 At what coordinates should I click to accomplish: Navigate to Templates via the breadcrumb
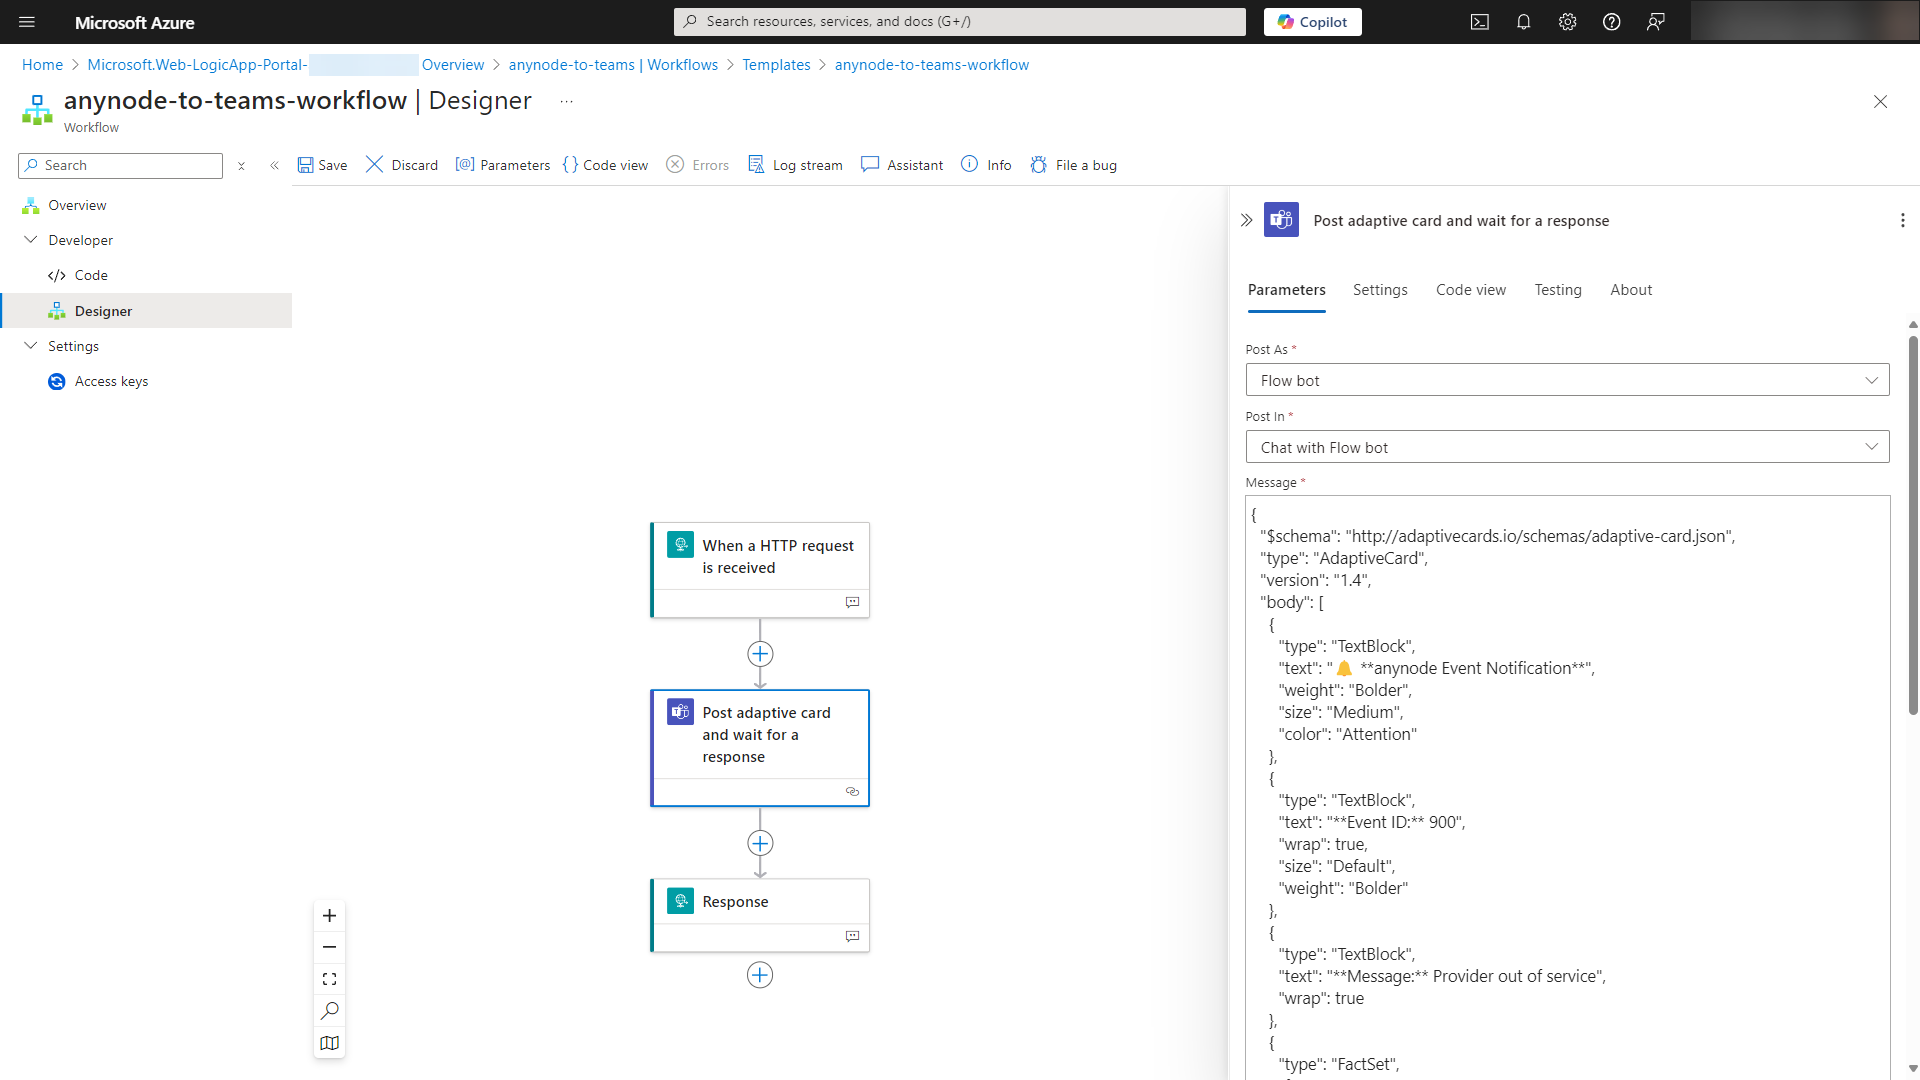click(x=776, y=64)
